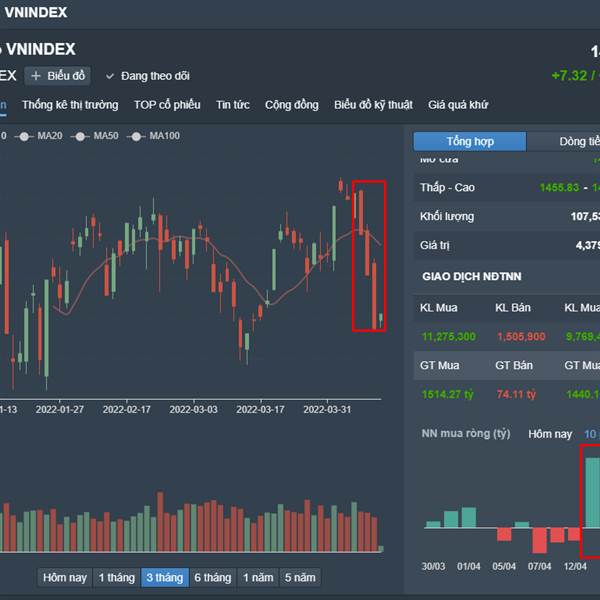
Task: Click the GT Bán column header
Action: point(514,365)
